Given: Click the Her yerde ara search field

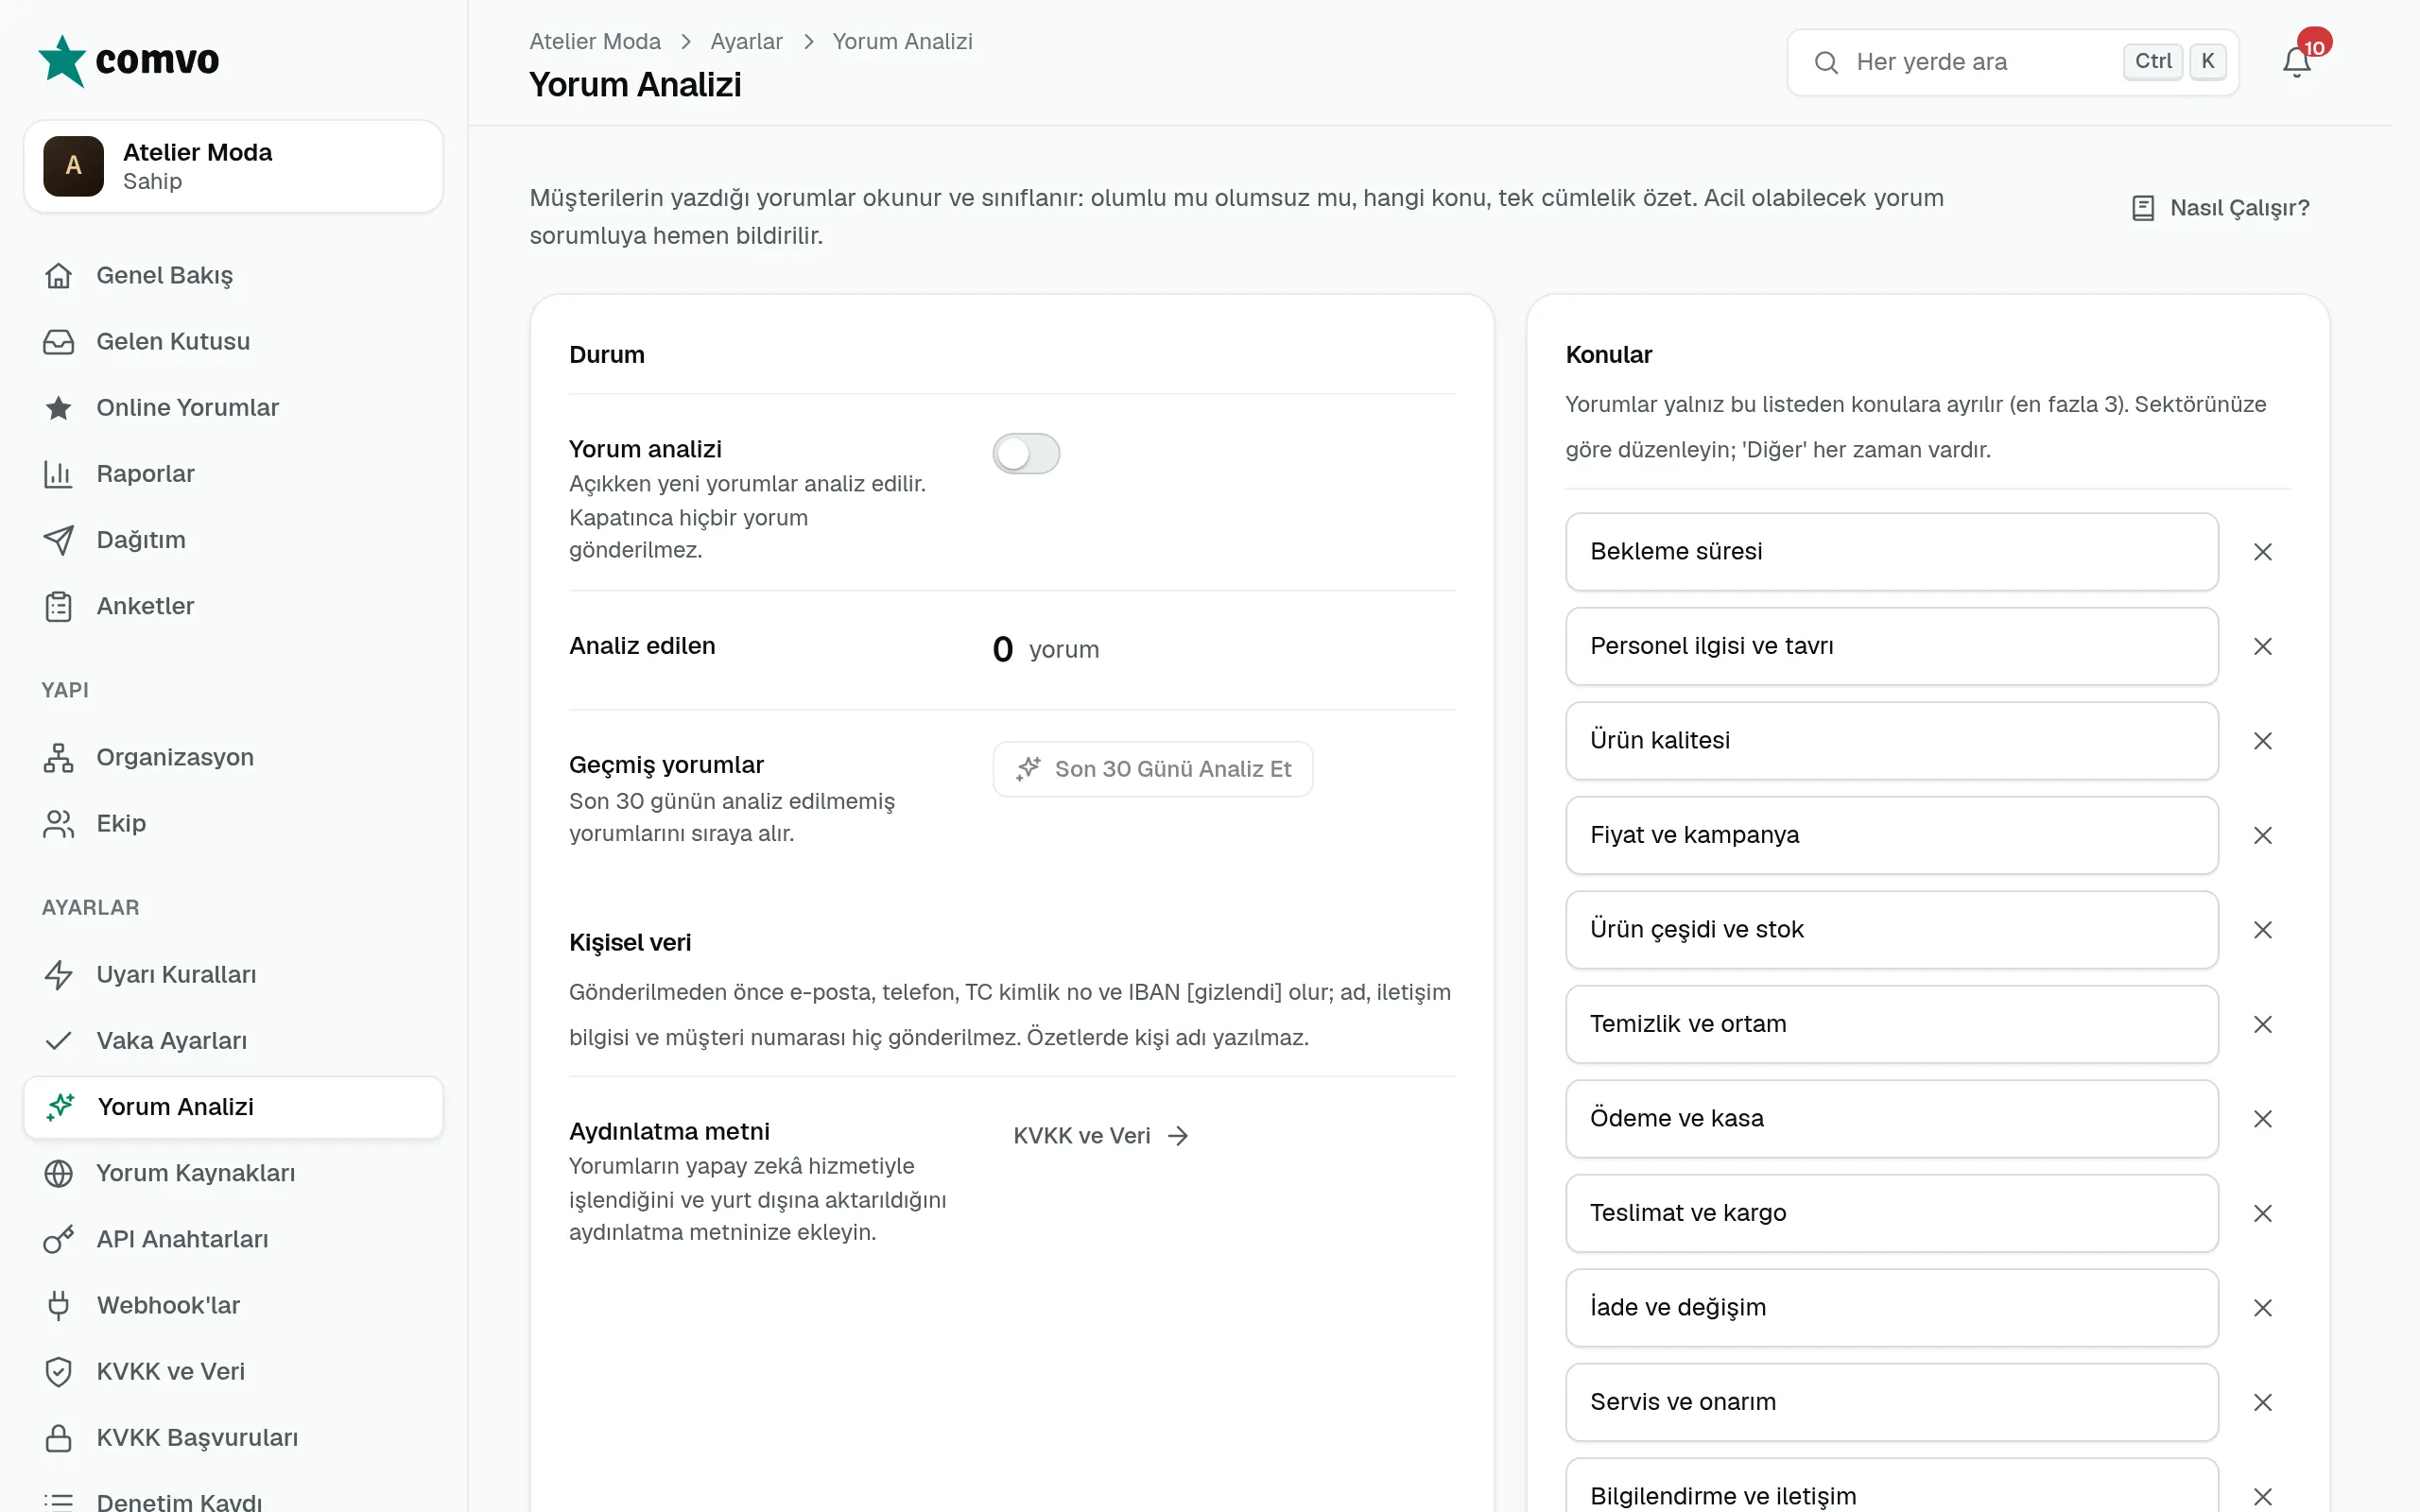Looking at the screenshot, I should point(2012,62).
